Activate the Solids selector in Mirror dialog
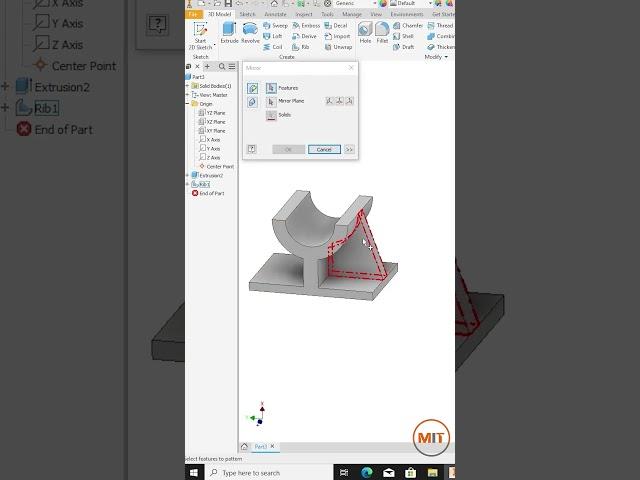Screen dimensions: 640x480 tap(271, 115)
